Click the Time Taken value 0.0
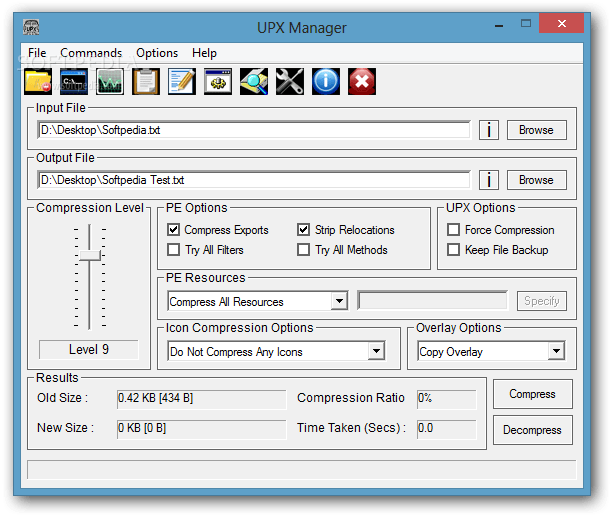 (x=447, y=428)
